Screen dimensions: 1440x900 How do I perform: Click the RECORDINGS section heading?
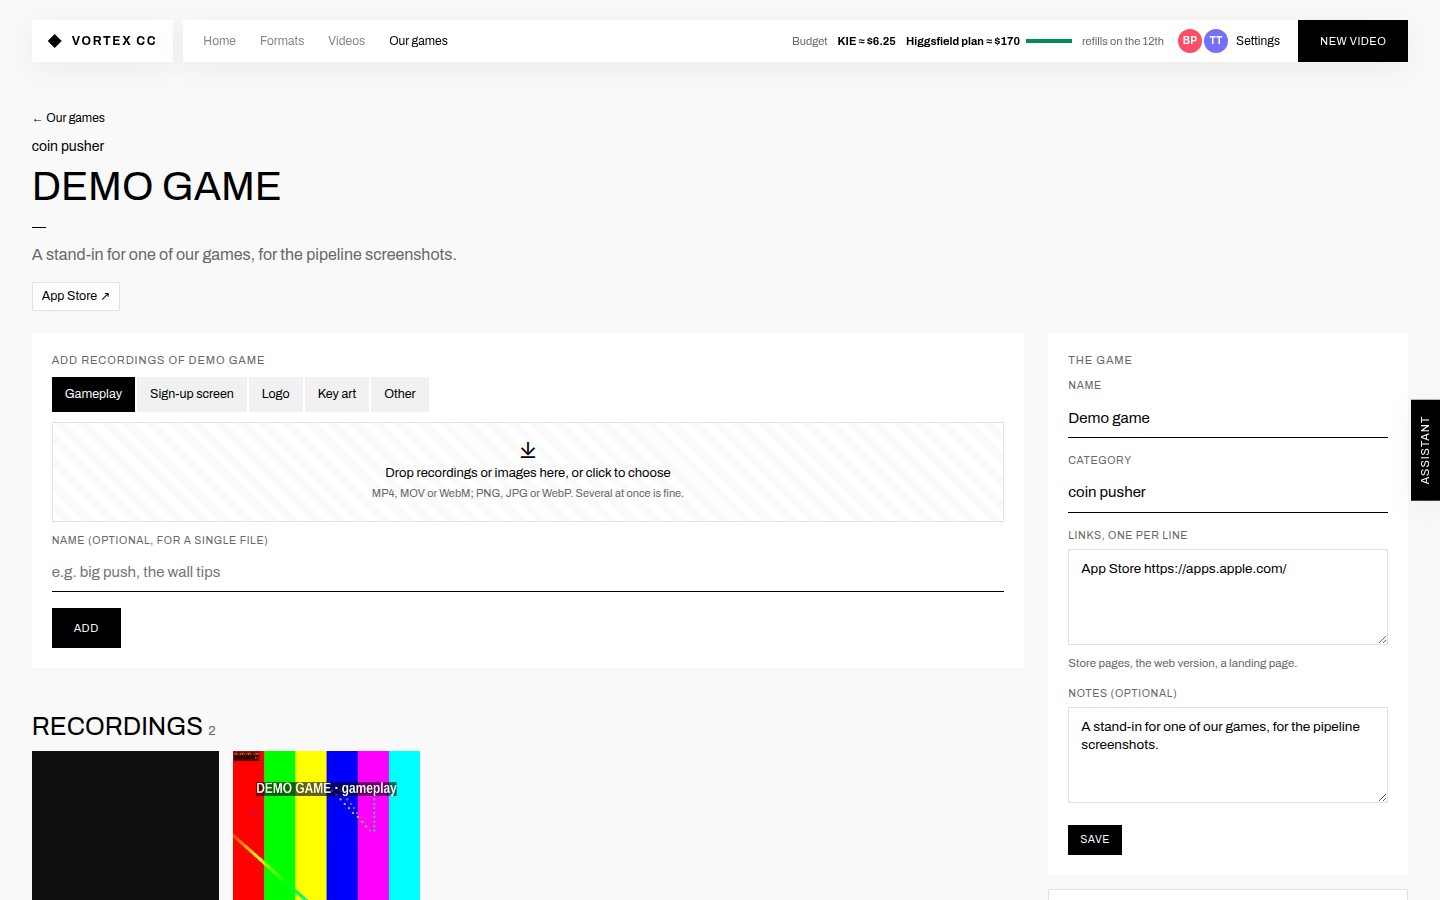coord(117,726)
